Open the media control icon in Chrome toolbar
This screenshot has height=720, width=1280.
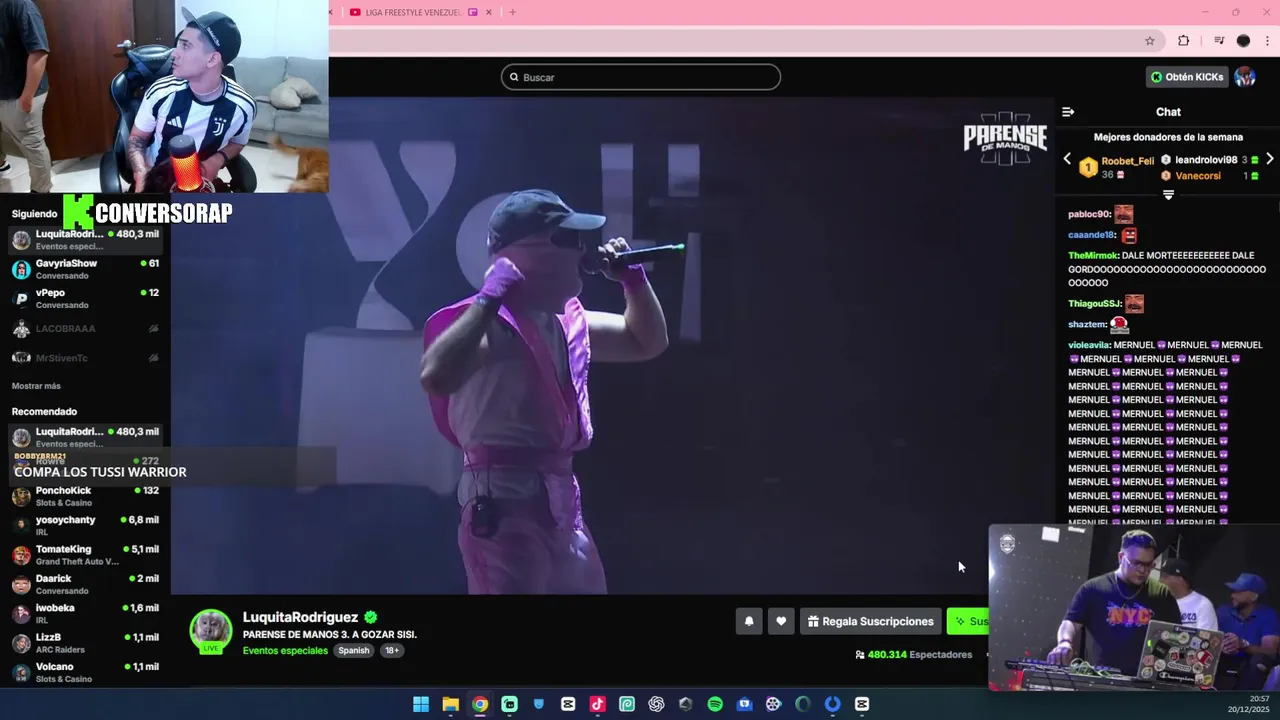1219,41
